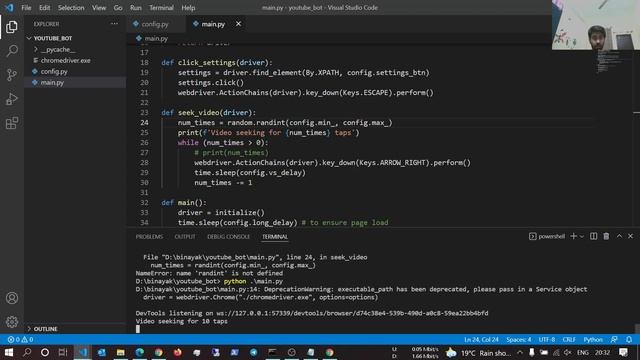Open the notifications bell in status bar

point(629,340)
